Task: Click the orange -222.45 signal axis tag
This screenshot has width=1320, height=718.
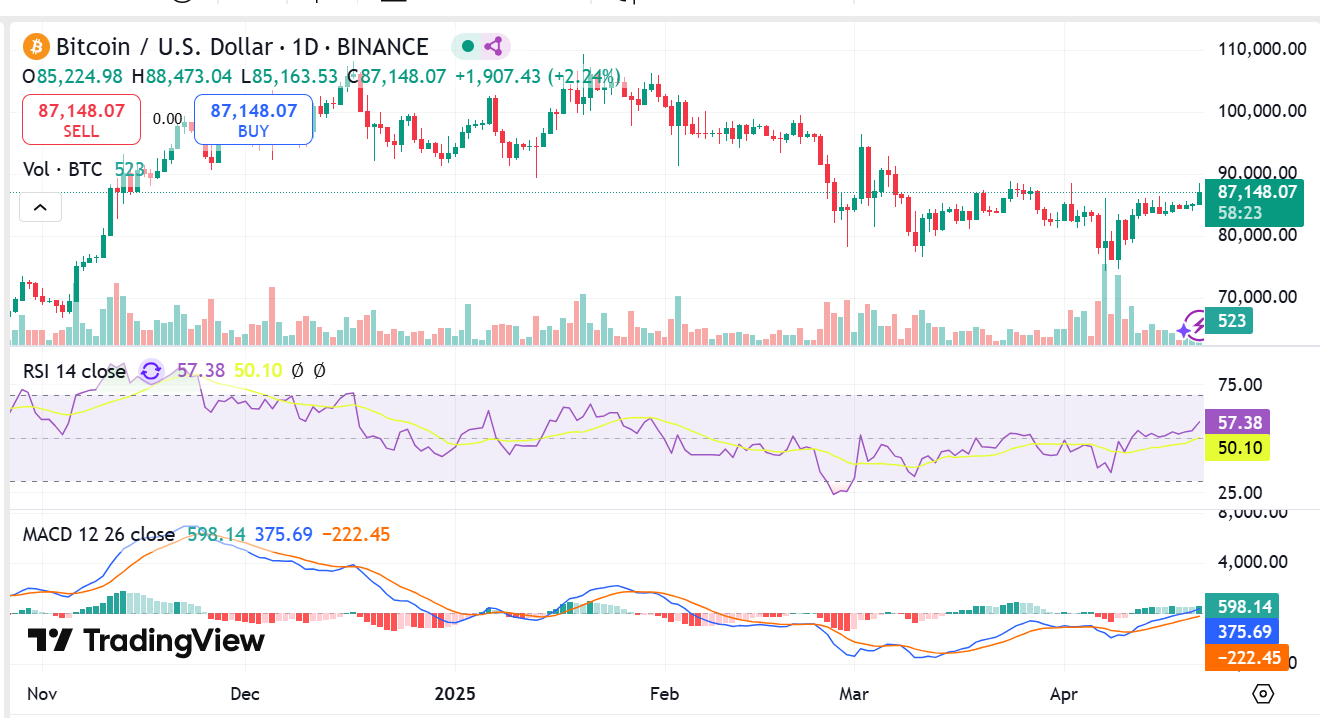Action: (1248, 657)
